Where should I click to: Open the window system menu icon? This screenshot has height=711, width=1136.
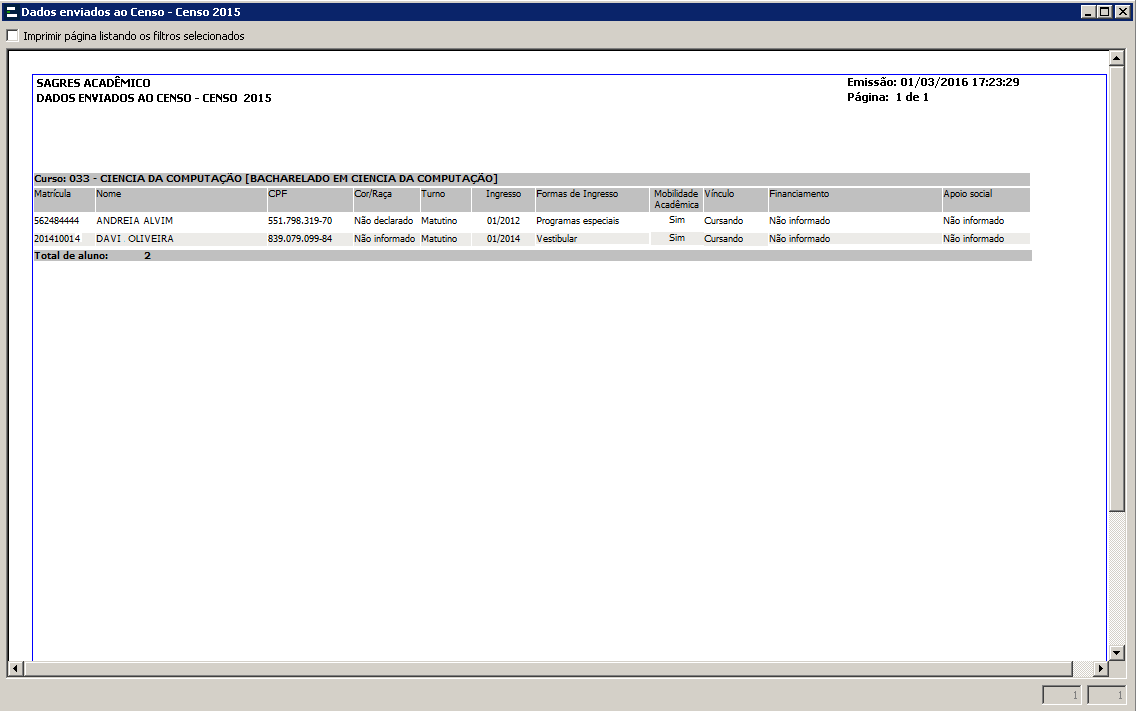(x=11, y=12)
